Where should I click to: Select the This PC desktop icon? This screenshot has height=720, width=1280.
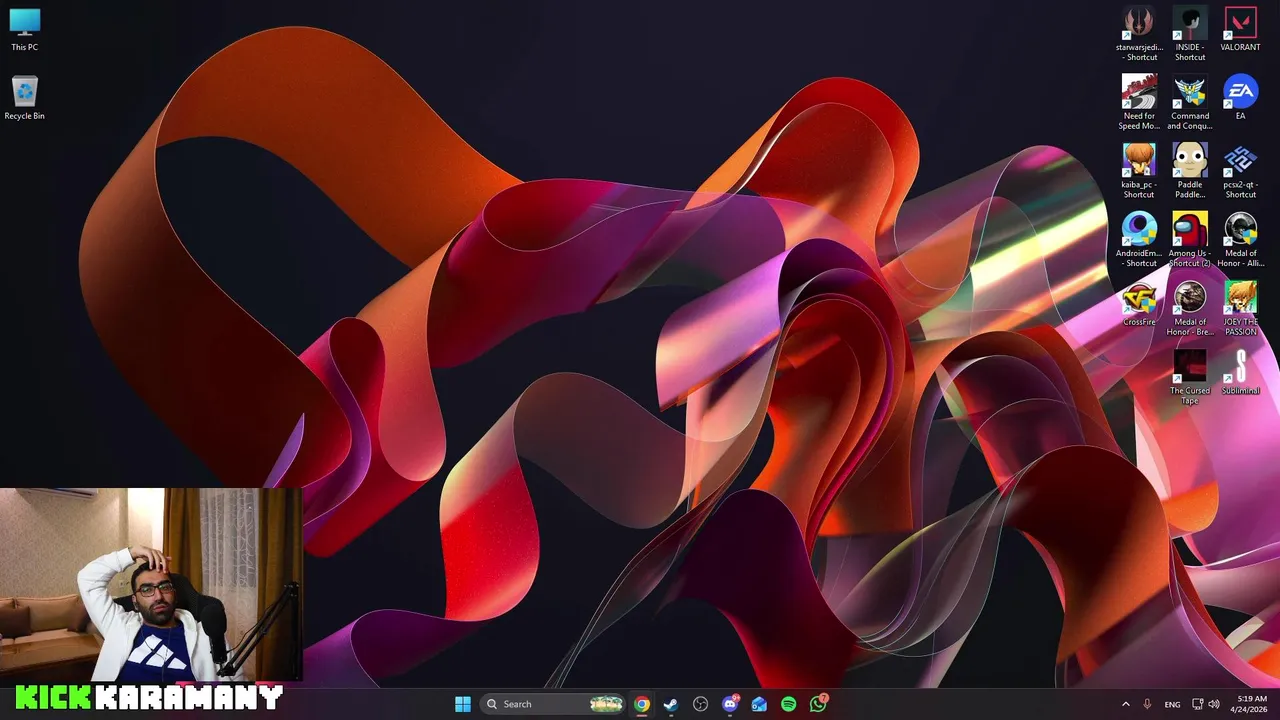point(24,29)
